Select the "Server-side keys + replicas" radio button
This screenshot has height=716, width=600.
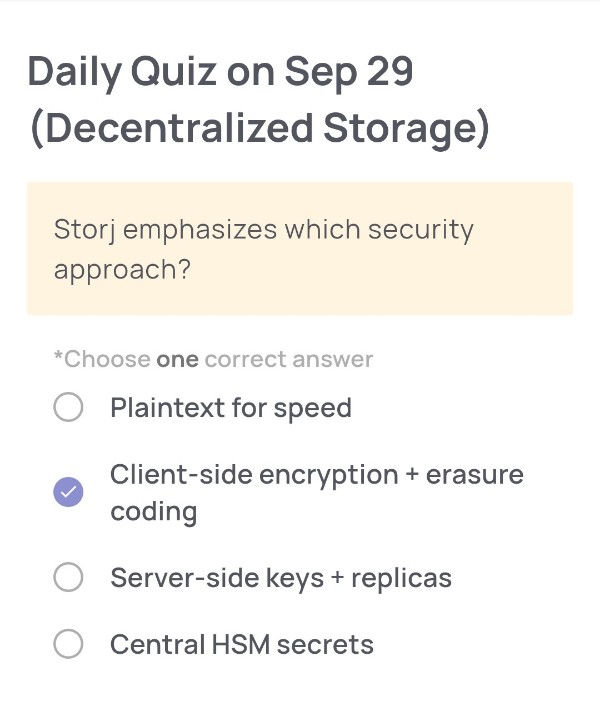[x=68, y=578]
